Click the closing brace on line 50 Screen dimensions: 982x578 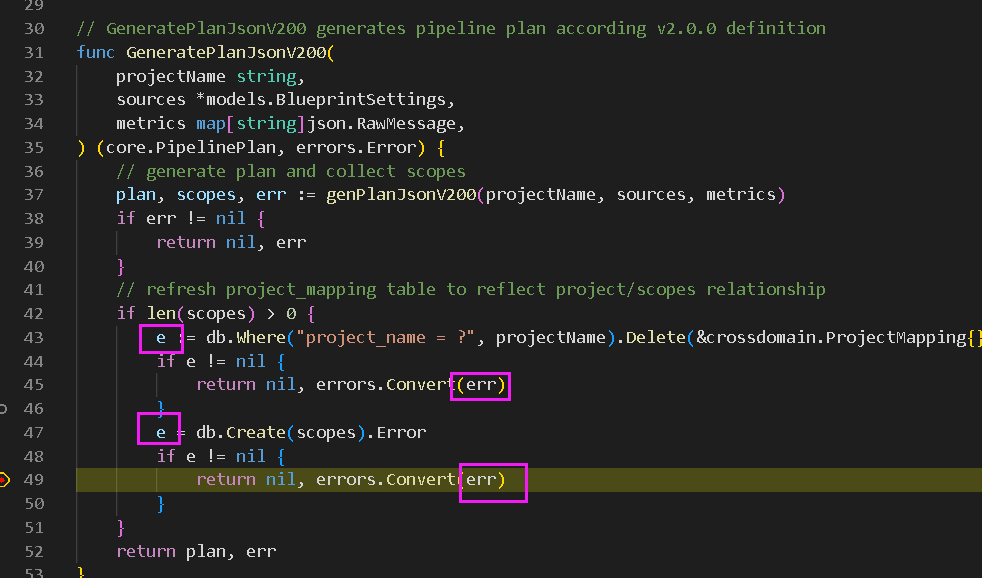click(161, 503)
